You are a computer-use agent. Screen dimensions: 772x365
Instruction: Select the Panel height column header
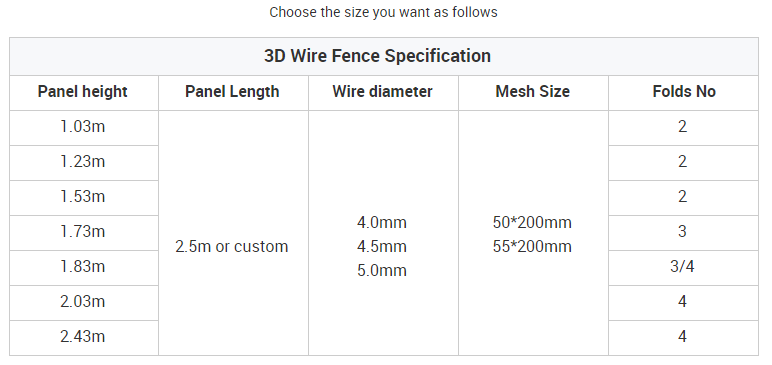tap(83, 92)
